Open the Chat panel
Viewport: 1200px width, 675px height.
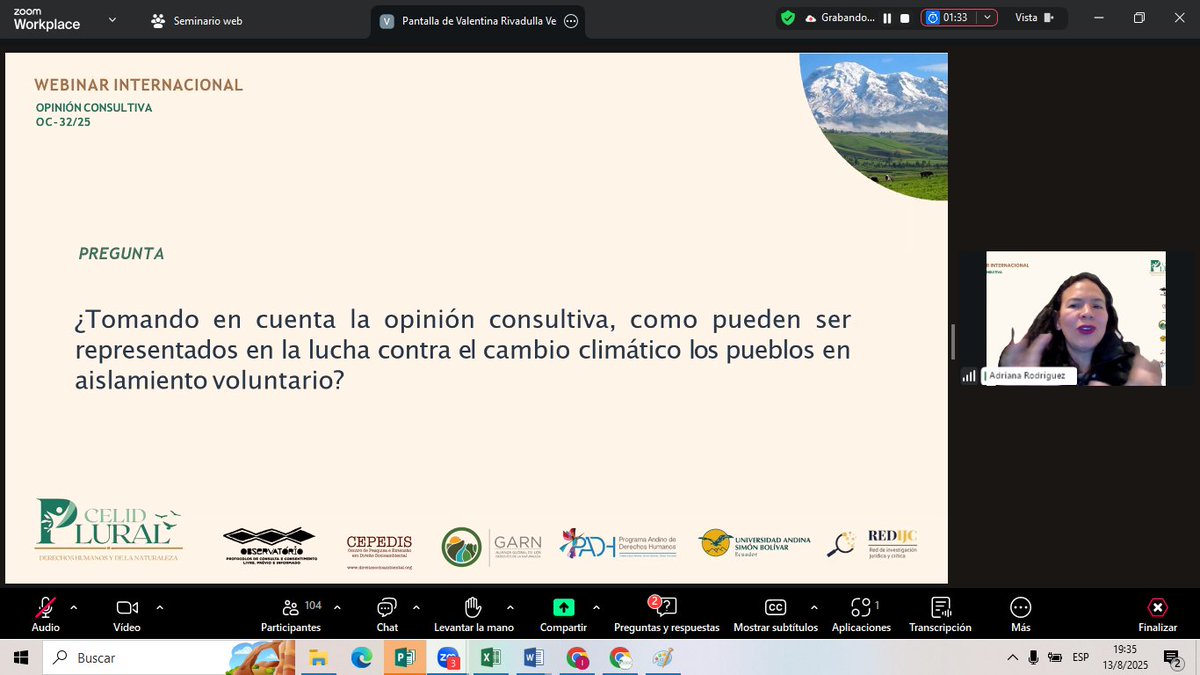[387, 613]
